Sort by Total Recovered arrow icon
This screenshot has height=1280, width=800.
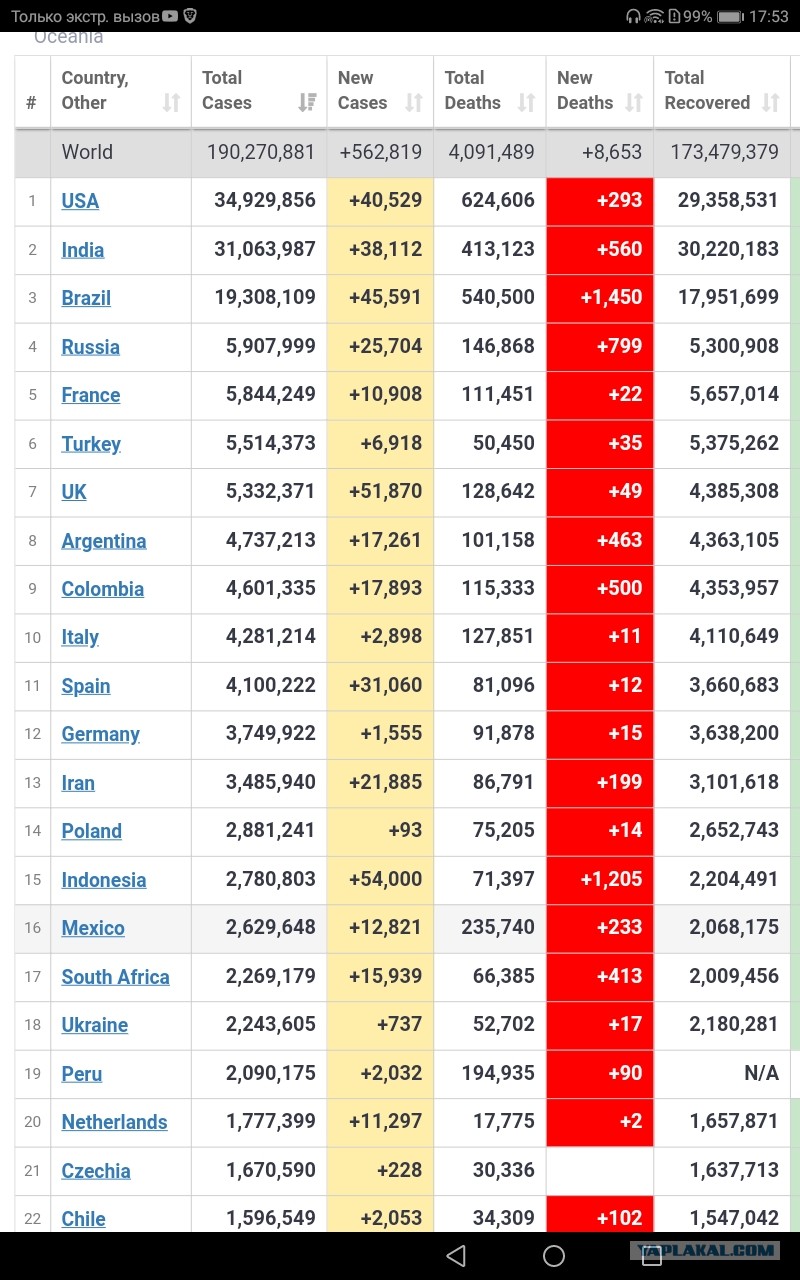pyautogui.click(x=770, y=103)
